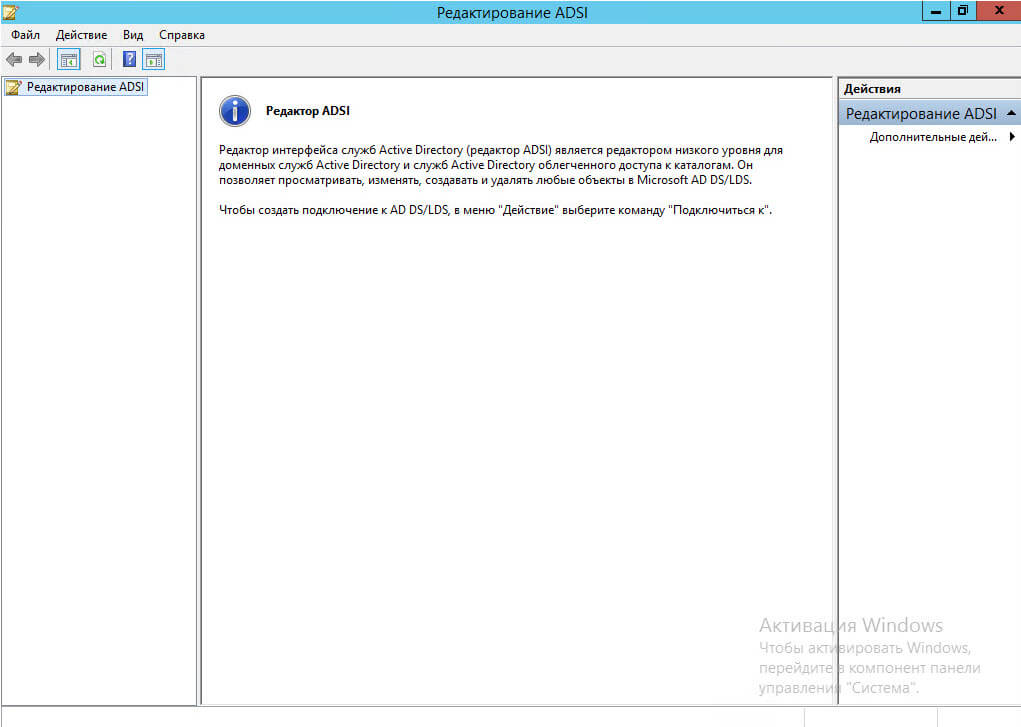
Task: Open the Справка menu
Action: click(182, 35)
